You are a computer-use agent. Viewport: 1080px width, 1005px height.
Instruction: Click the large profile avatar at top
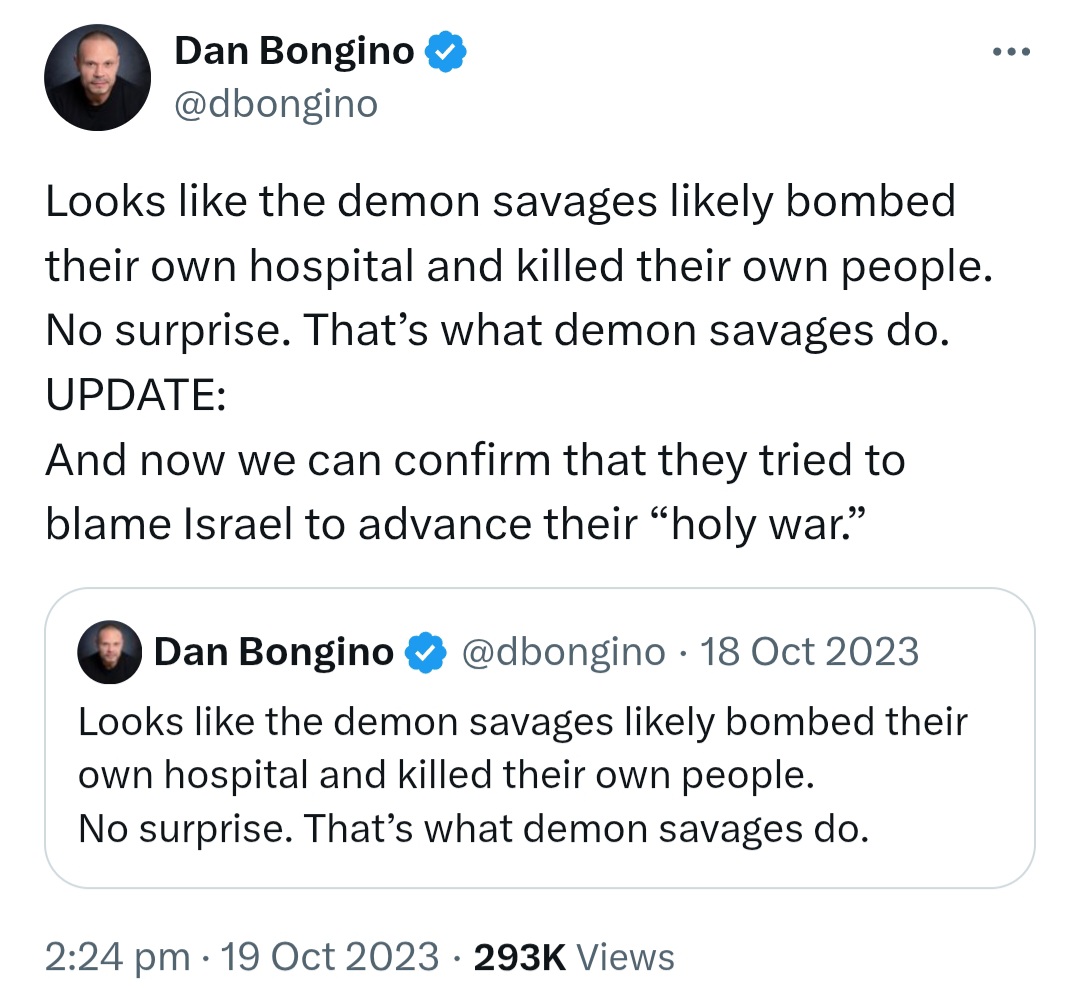tap(98, 77)
